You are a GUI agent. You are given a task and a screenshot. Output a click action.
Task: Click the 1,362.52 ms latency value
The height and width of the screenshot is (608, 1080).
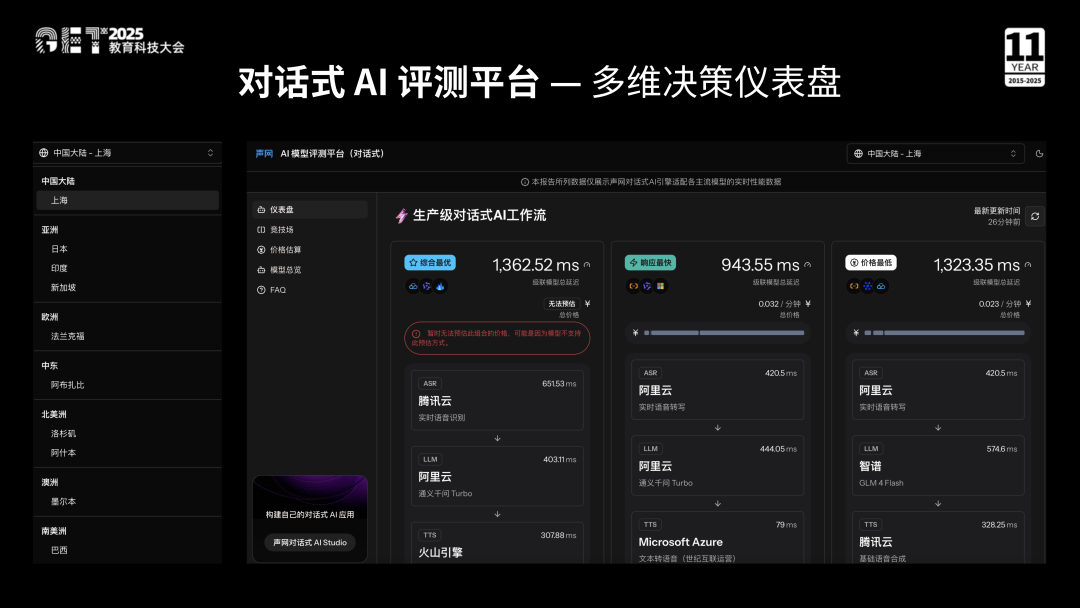click(x=536, y=265)
